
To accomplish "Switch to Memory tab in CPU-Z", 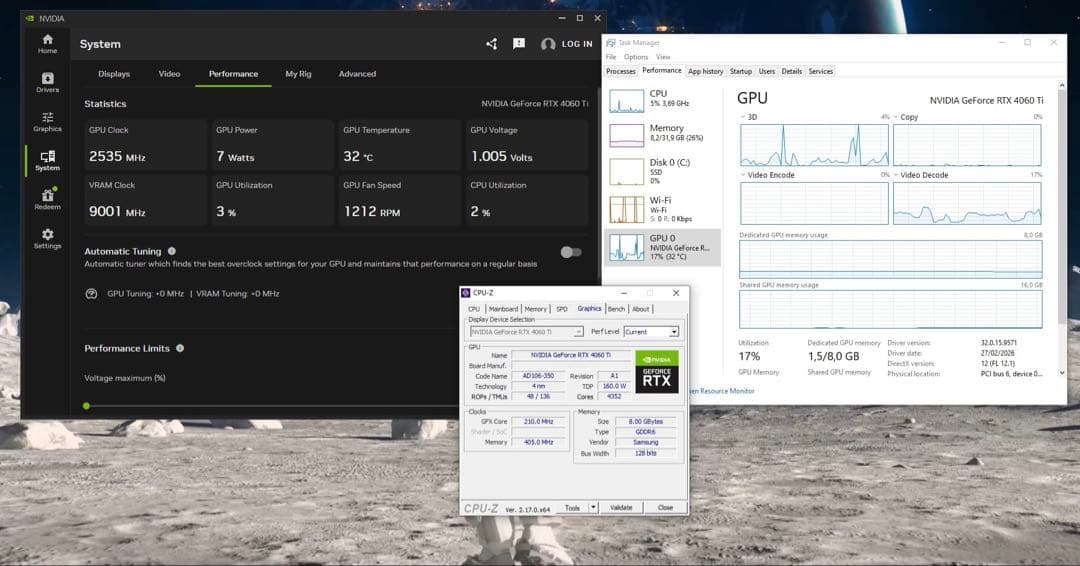I will (535, 309).
